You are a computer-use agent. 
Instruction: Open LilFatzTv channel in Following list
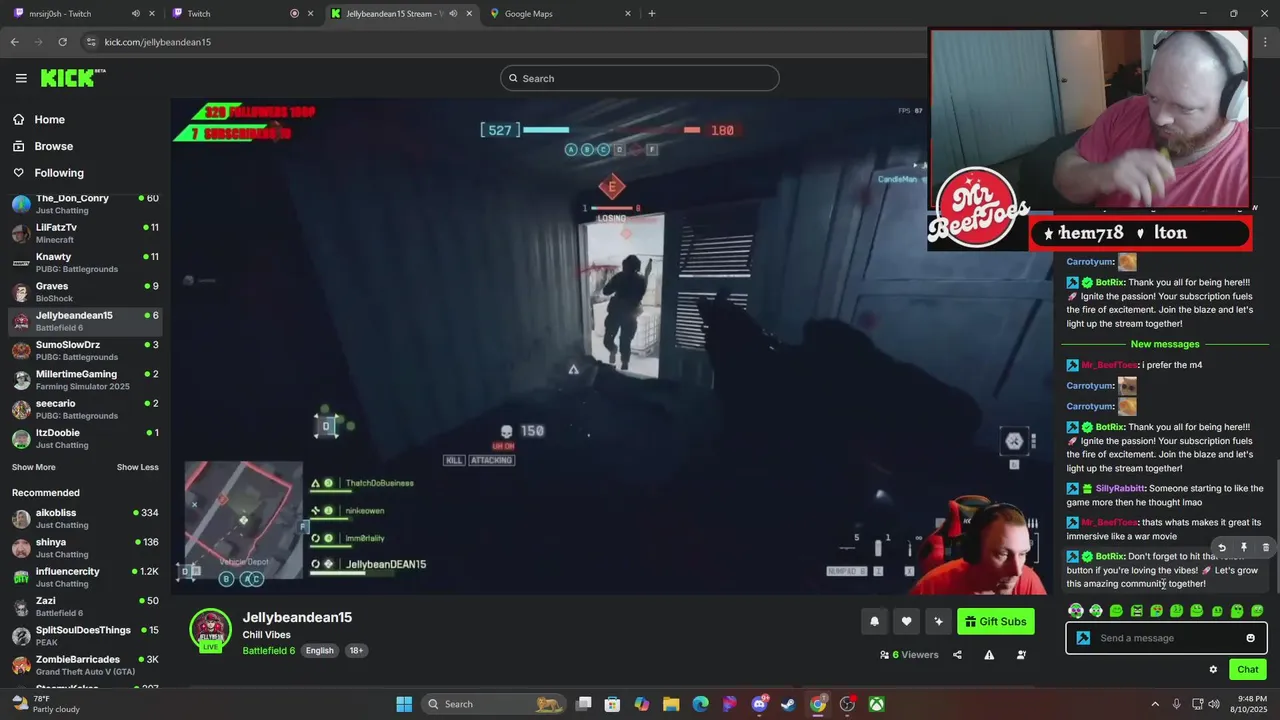[x=85, y=233]
